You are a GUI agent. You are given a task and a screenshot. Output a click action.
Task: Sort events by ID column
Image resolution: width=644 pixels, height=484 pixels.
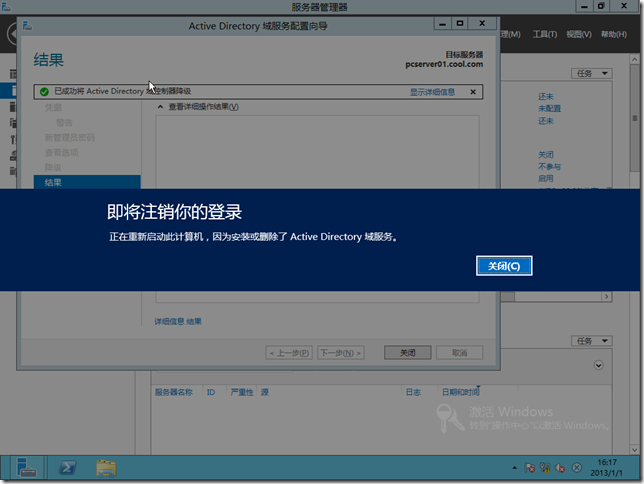tap(211, 392)
